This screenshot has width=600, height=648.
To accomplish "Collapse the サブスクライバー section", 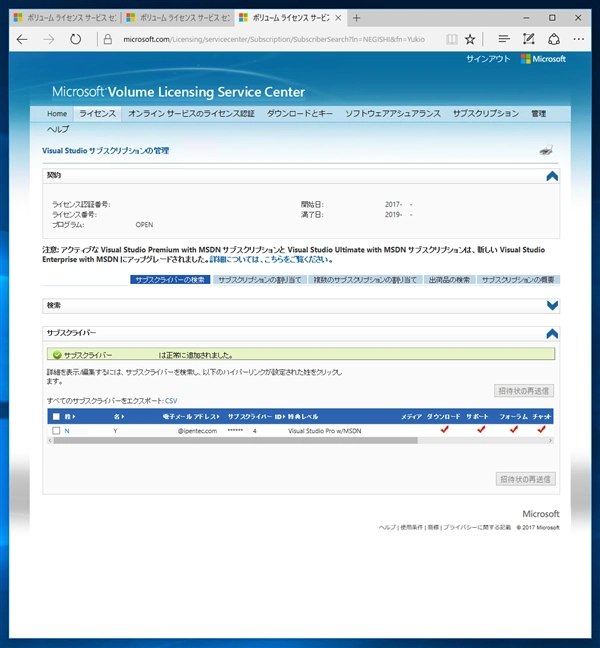I will (x=552, y=334).
